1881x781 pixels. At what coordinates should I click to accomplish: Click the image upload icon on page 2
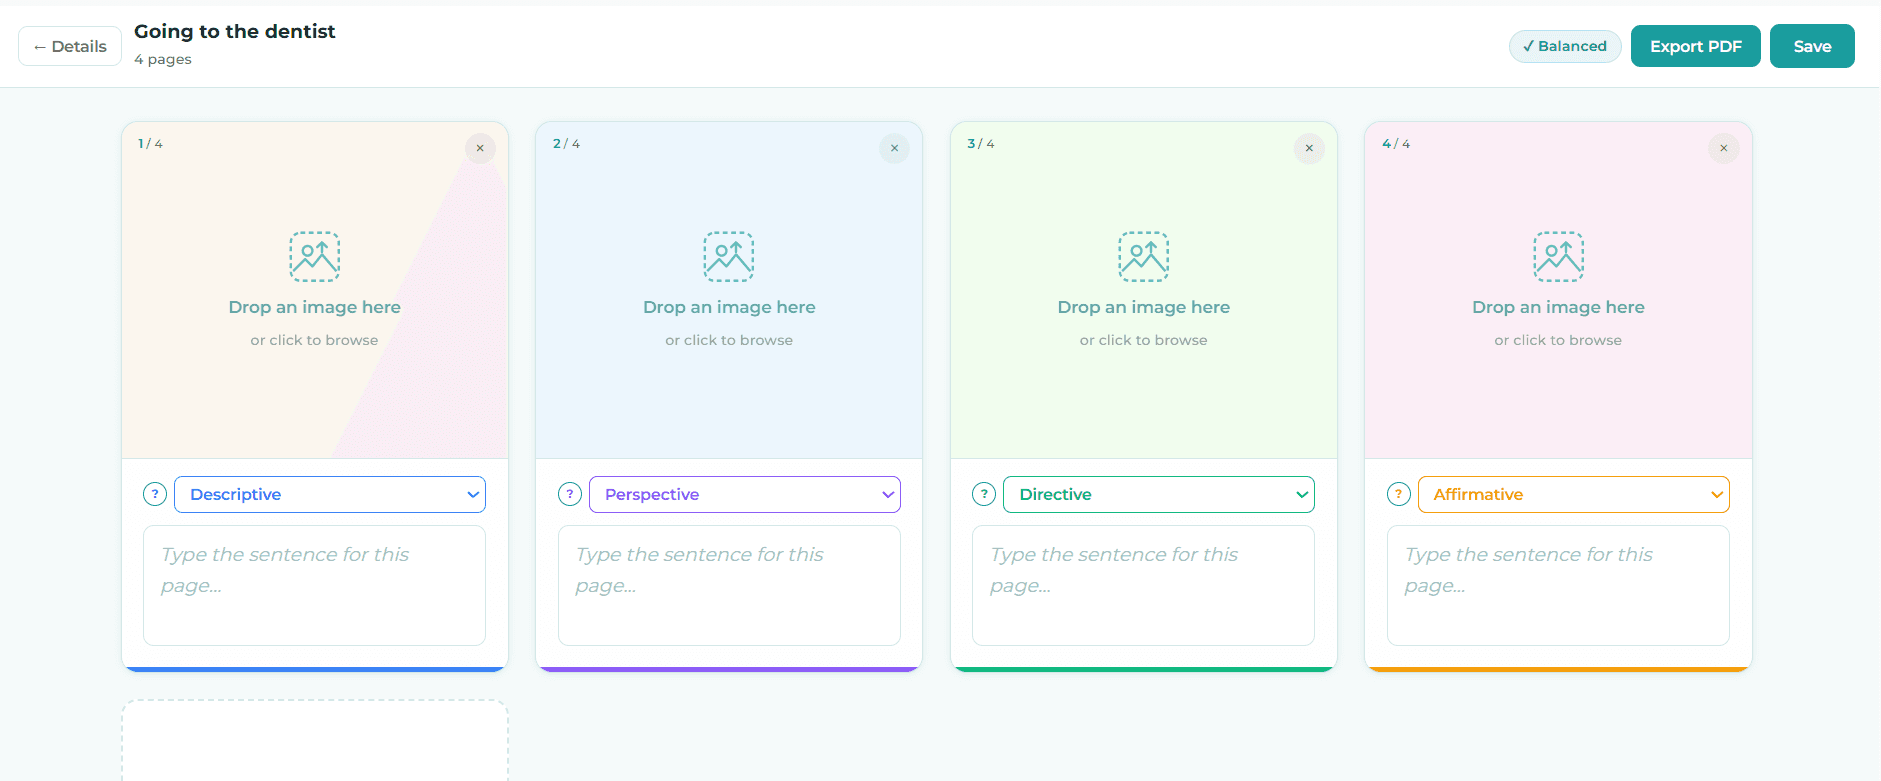729,256
